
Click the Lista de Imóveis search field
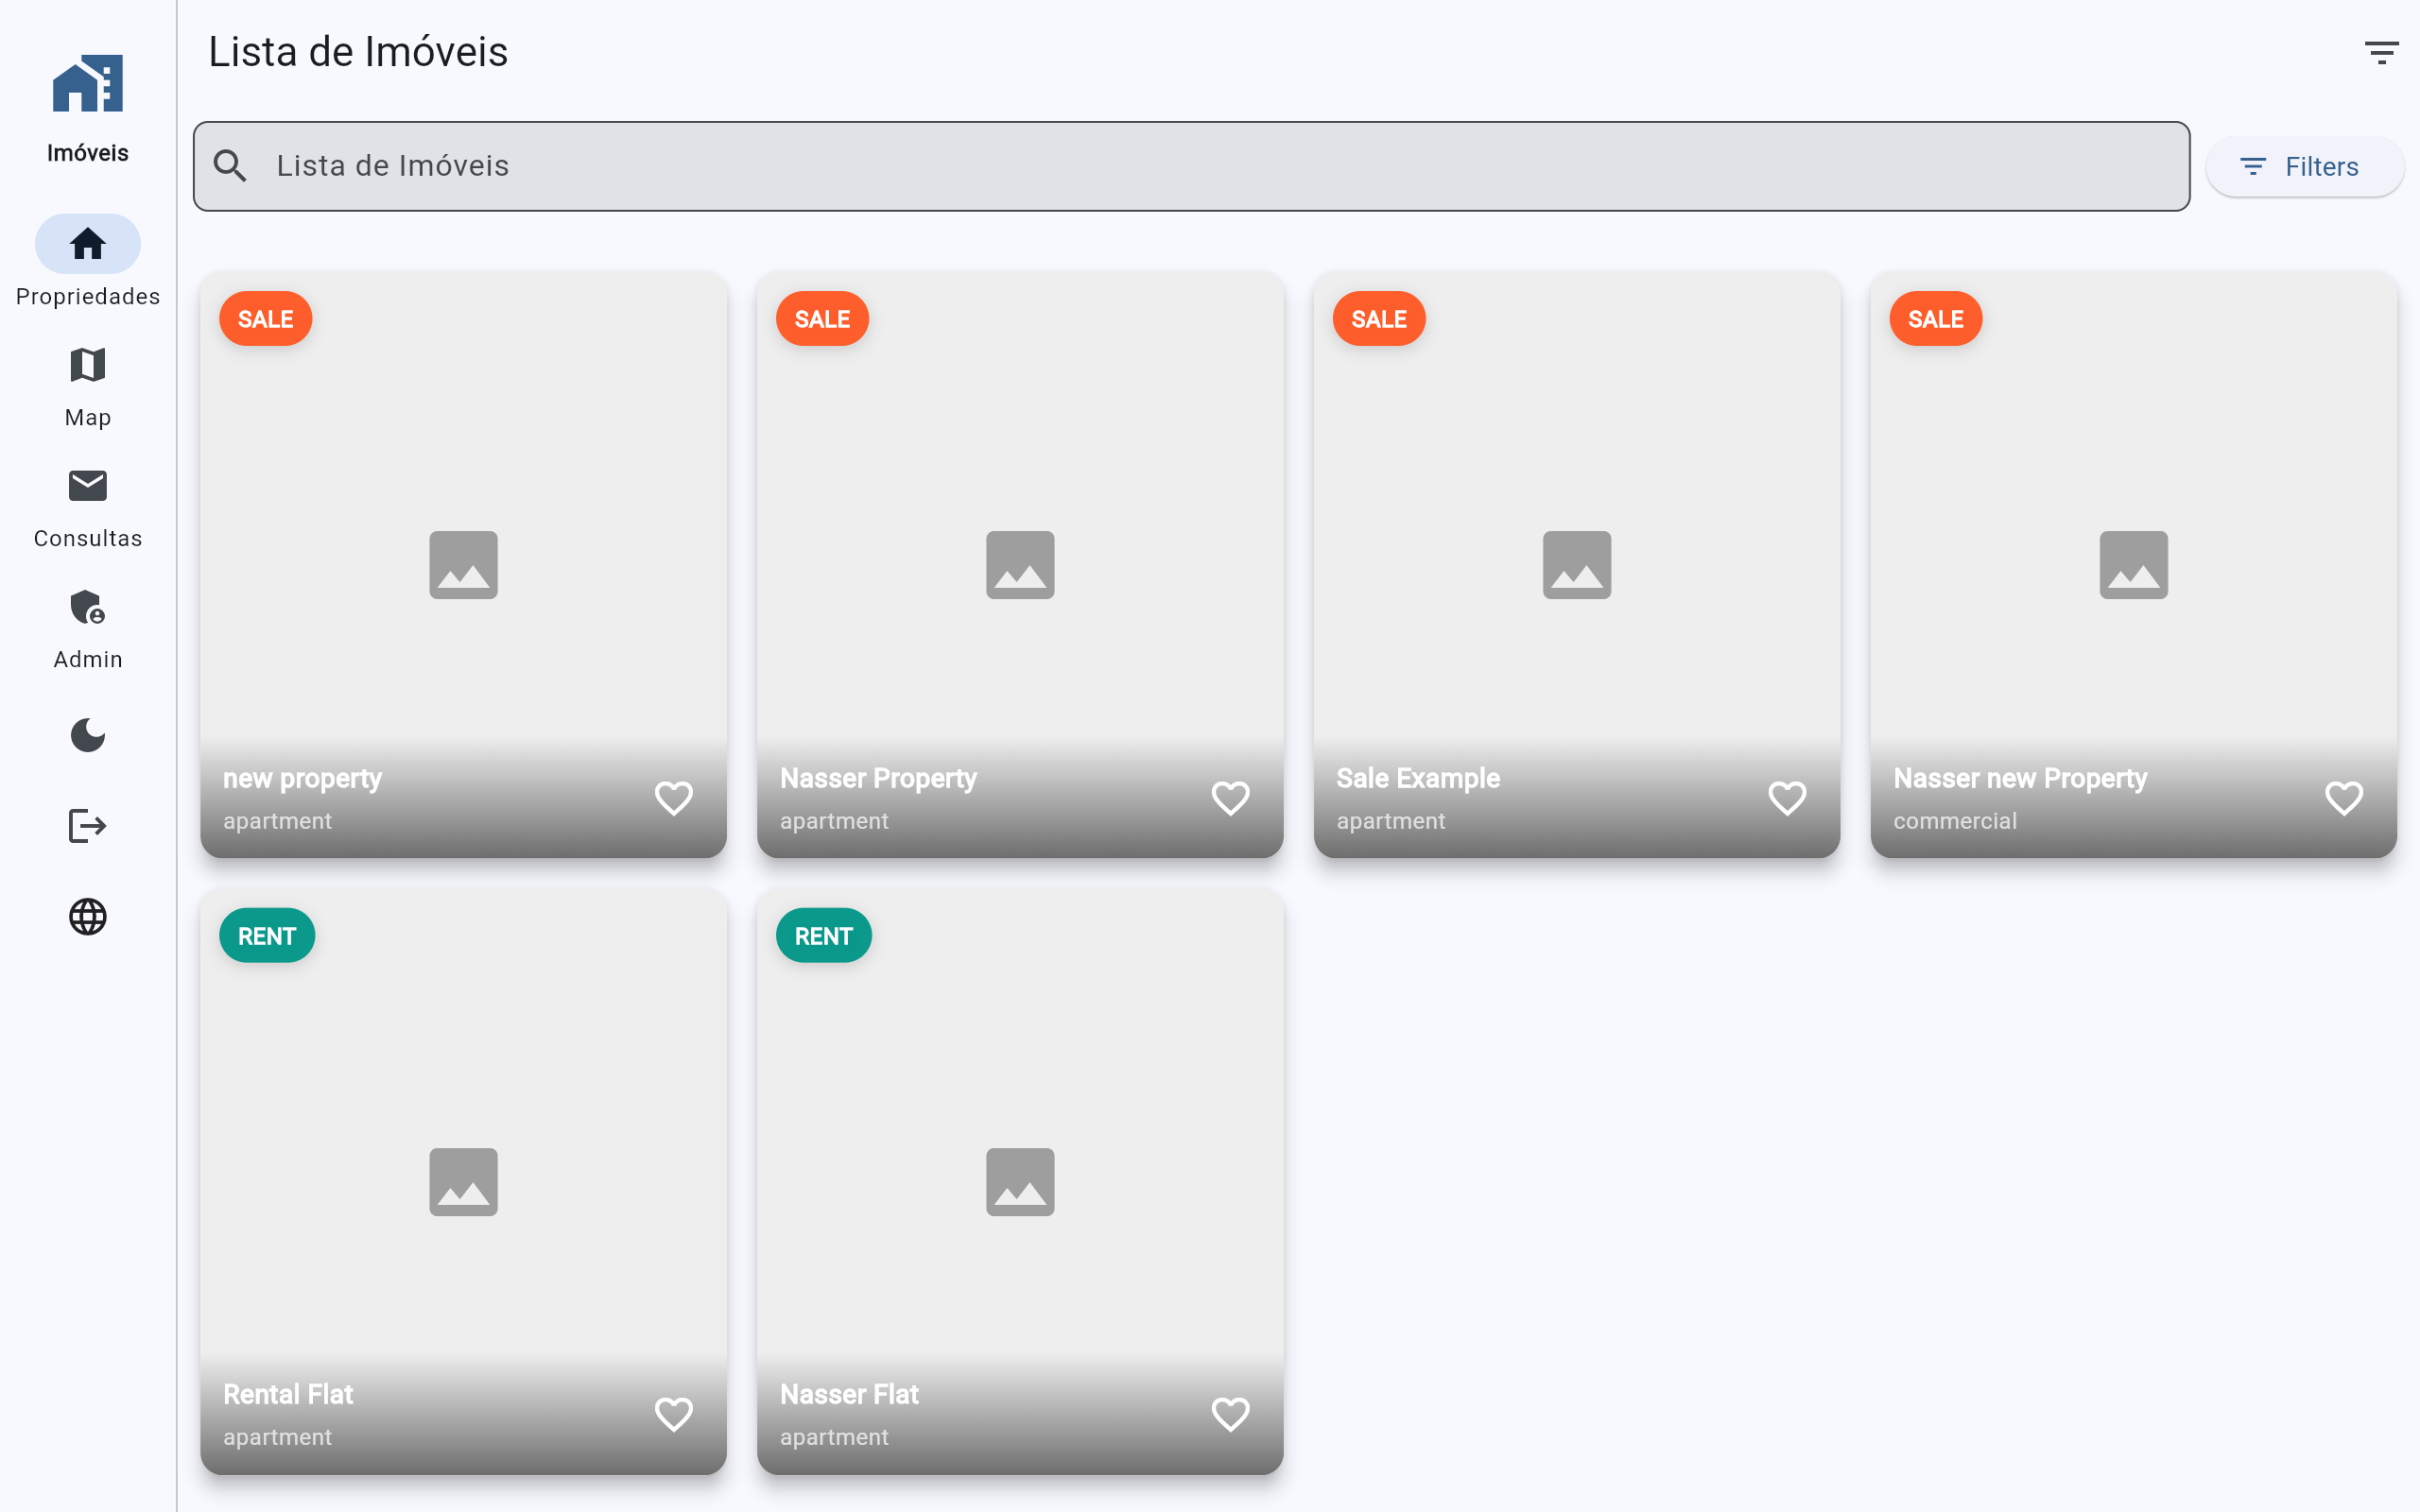(1190, 166)
